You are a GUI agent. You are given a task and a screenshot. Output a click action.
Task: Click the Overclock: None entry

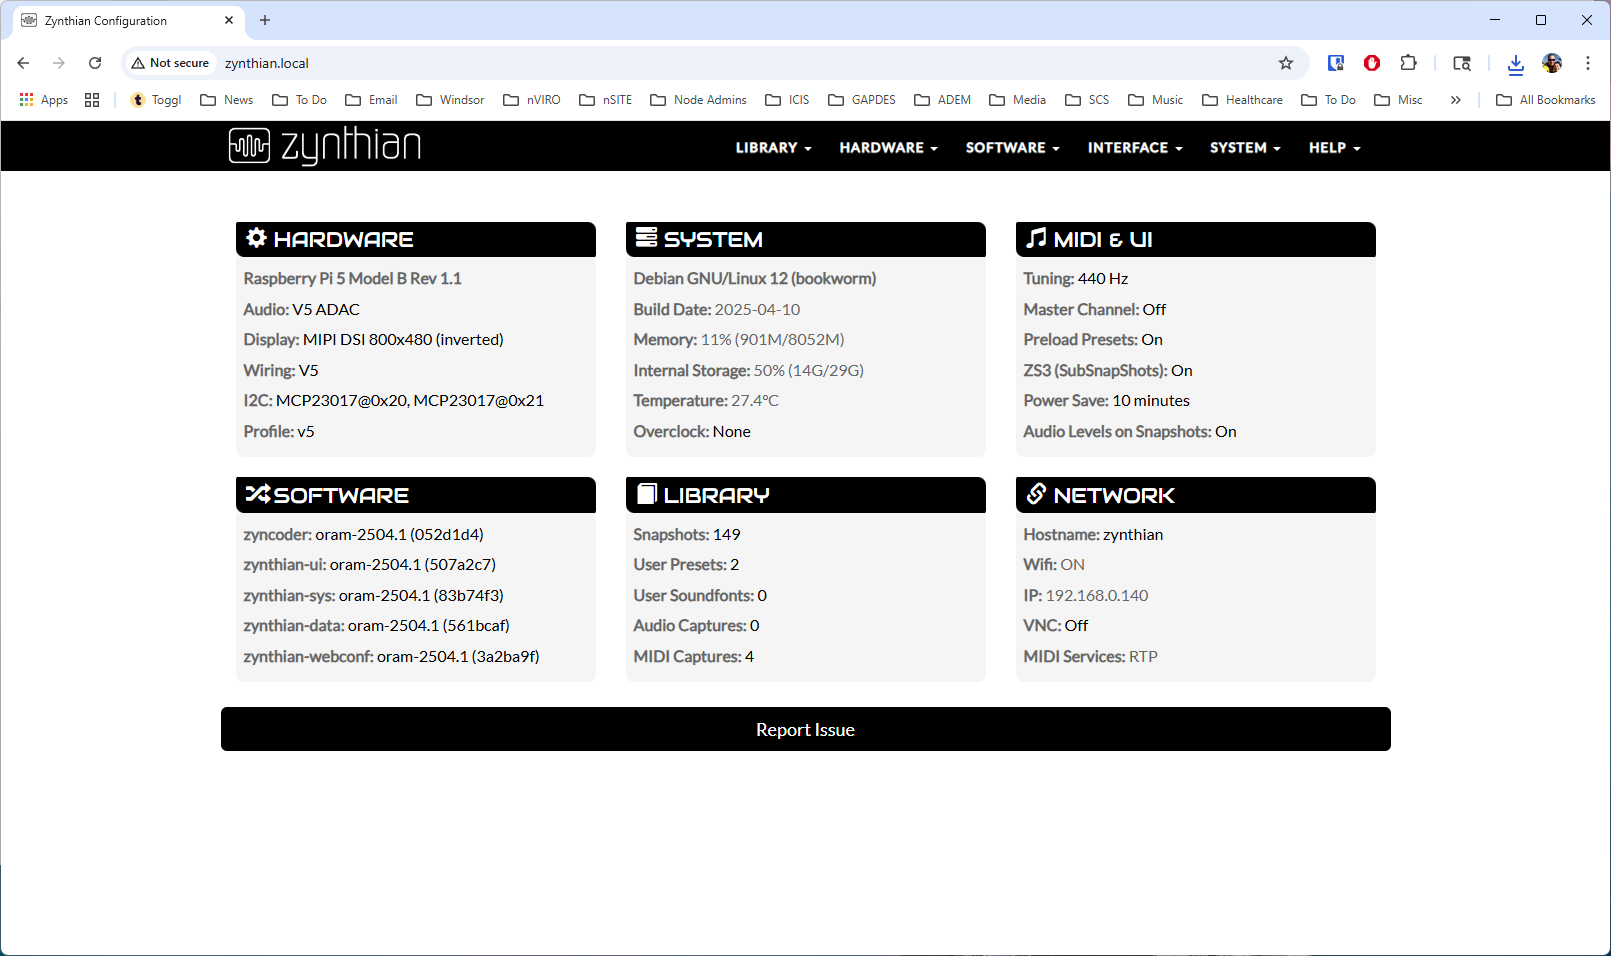tap(692, 431)
